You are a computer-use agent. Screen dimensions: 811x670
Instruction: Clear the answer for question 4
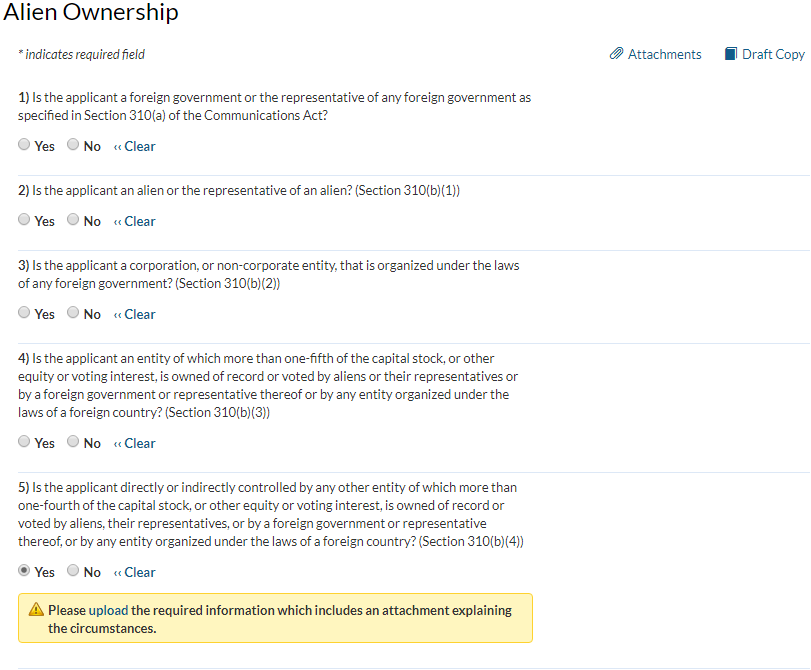(x=136, y=443)
